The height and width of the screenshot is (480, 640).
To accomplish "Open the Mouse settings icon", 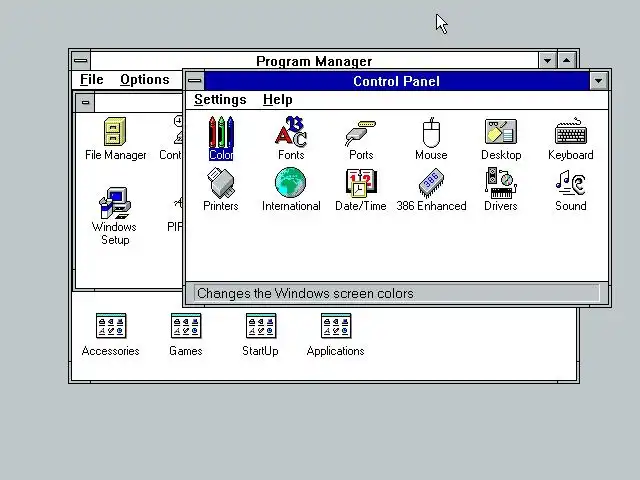I will point(431,138).
